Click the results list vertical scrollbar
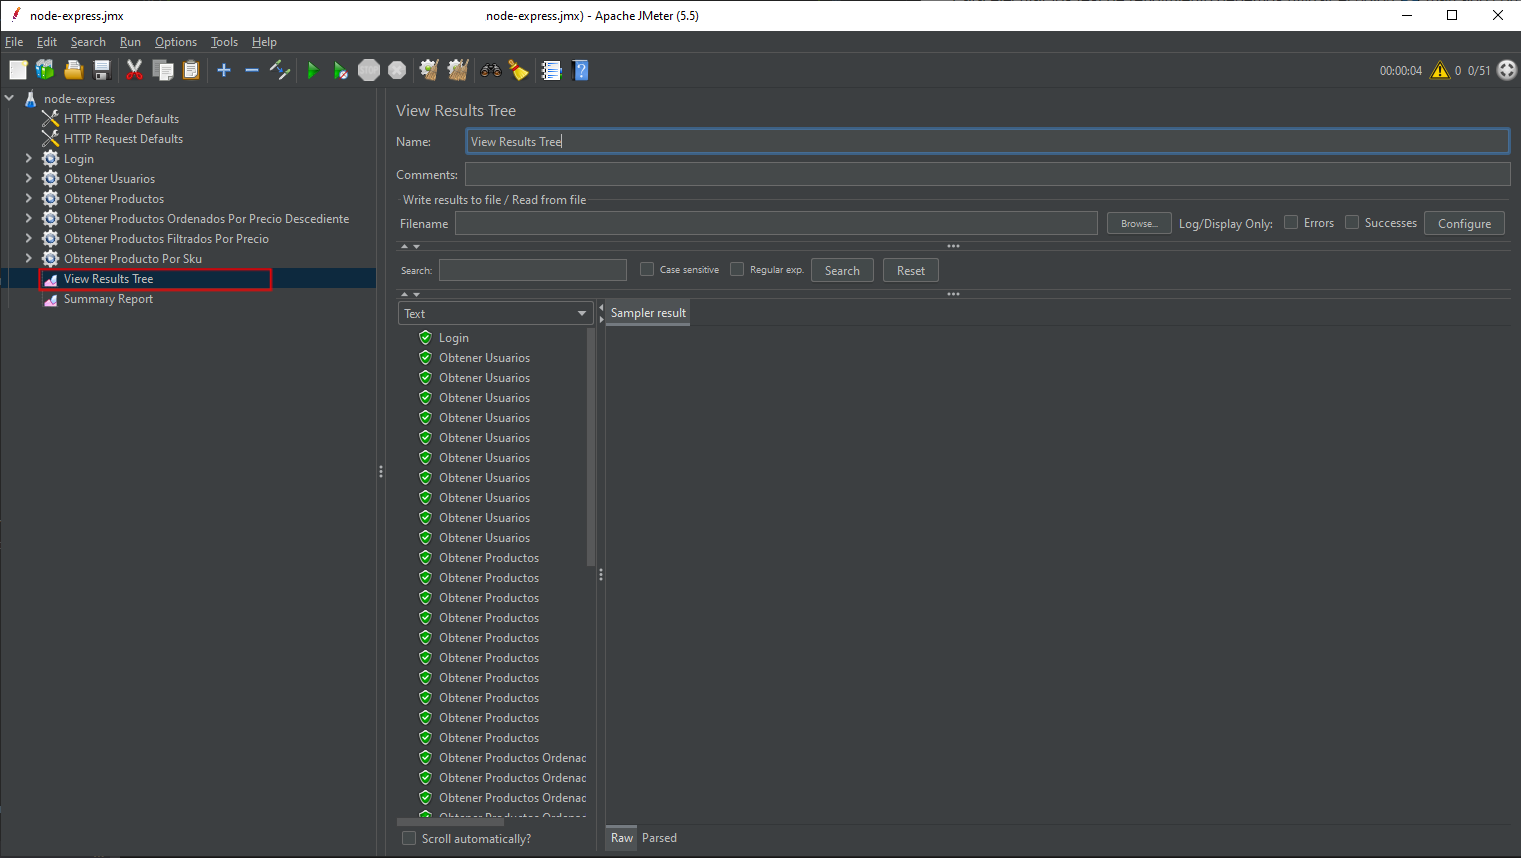 click(x=591, y=447)
